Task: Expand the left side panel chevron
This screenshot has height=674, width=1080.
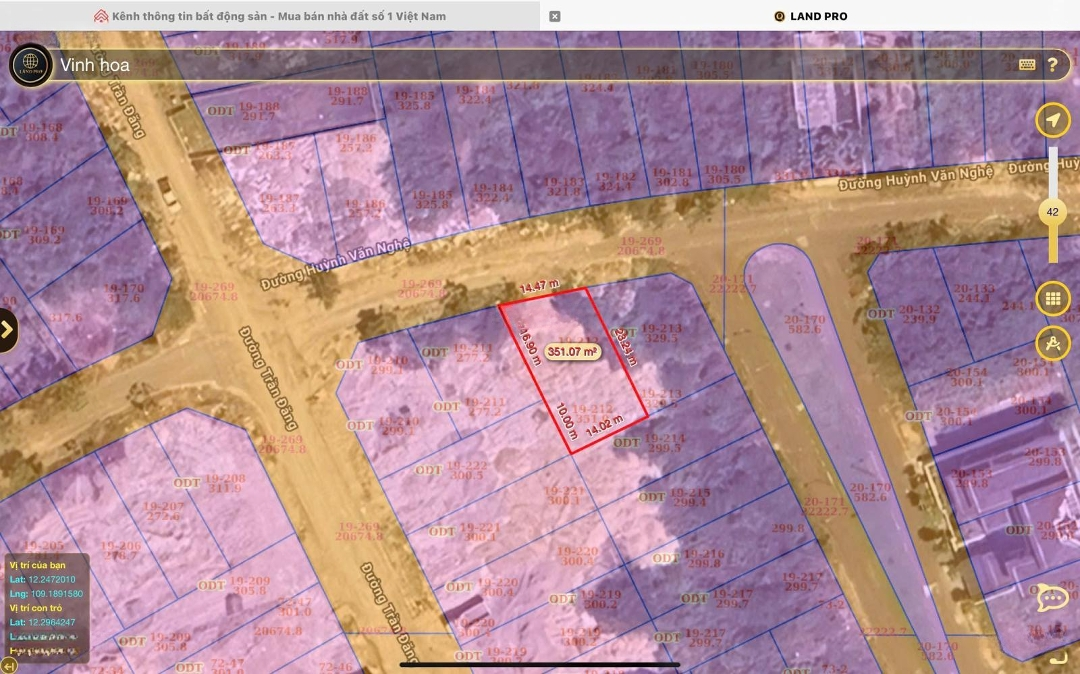Action: click(x=8, y=330)
